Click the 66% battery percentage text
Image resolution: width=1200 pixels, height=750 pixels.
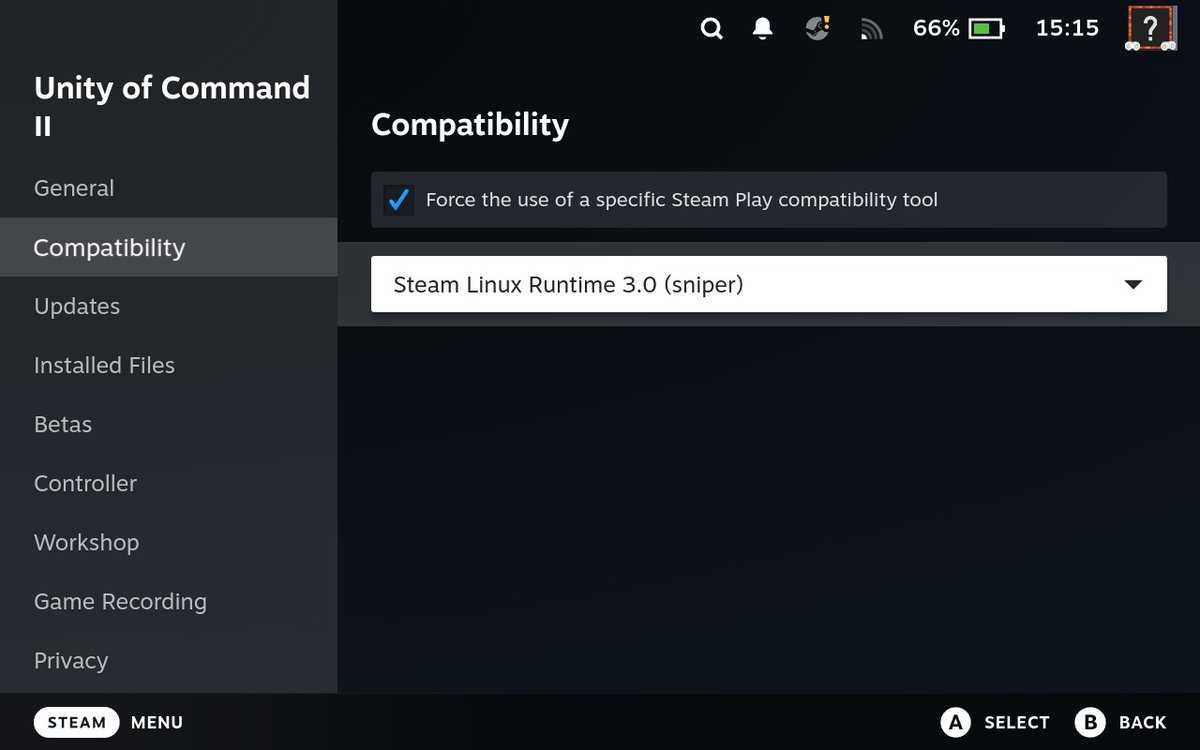[936, 29]
